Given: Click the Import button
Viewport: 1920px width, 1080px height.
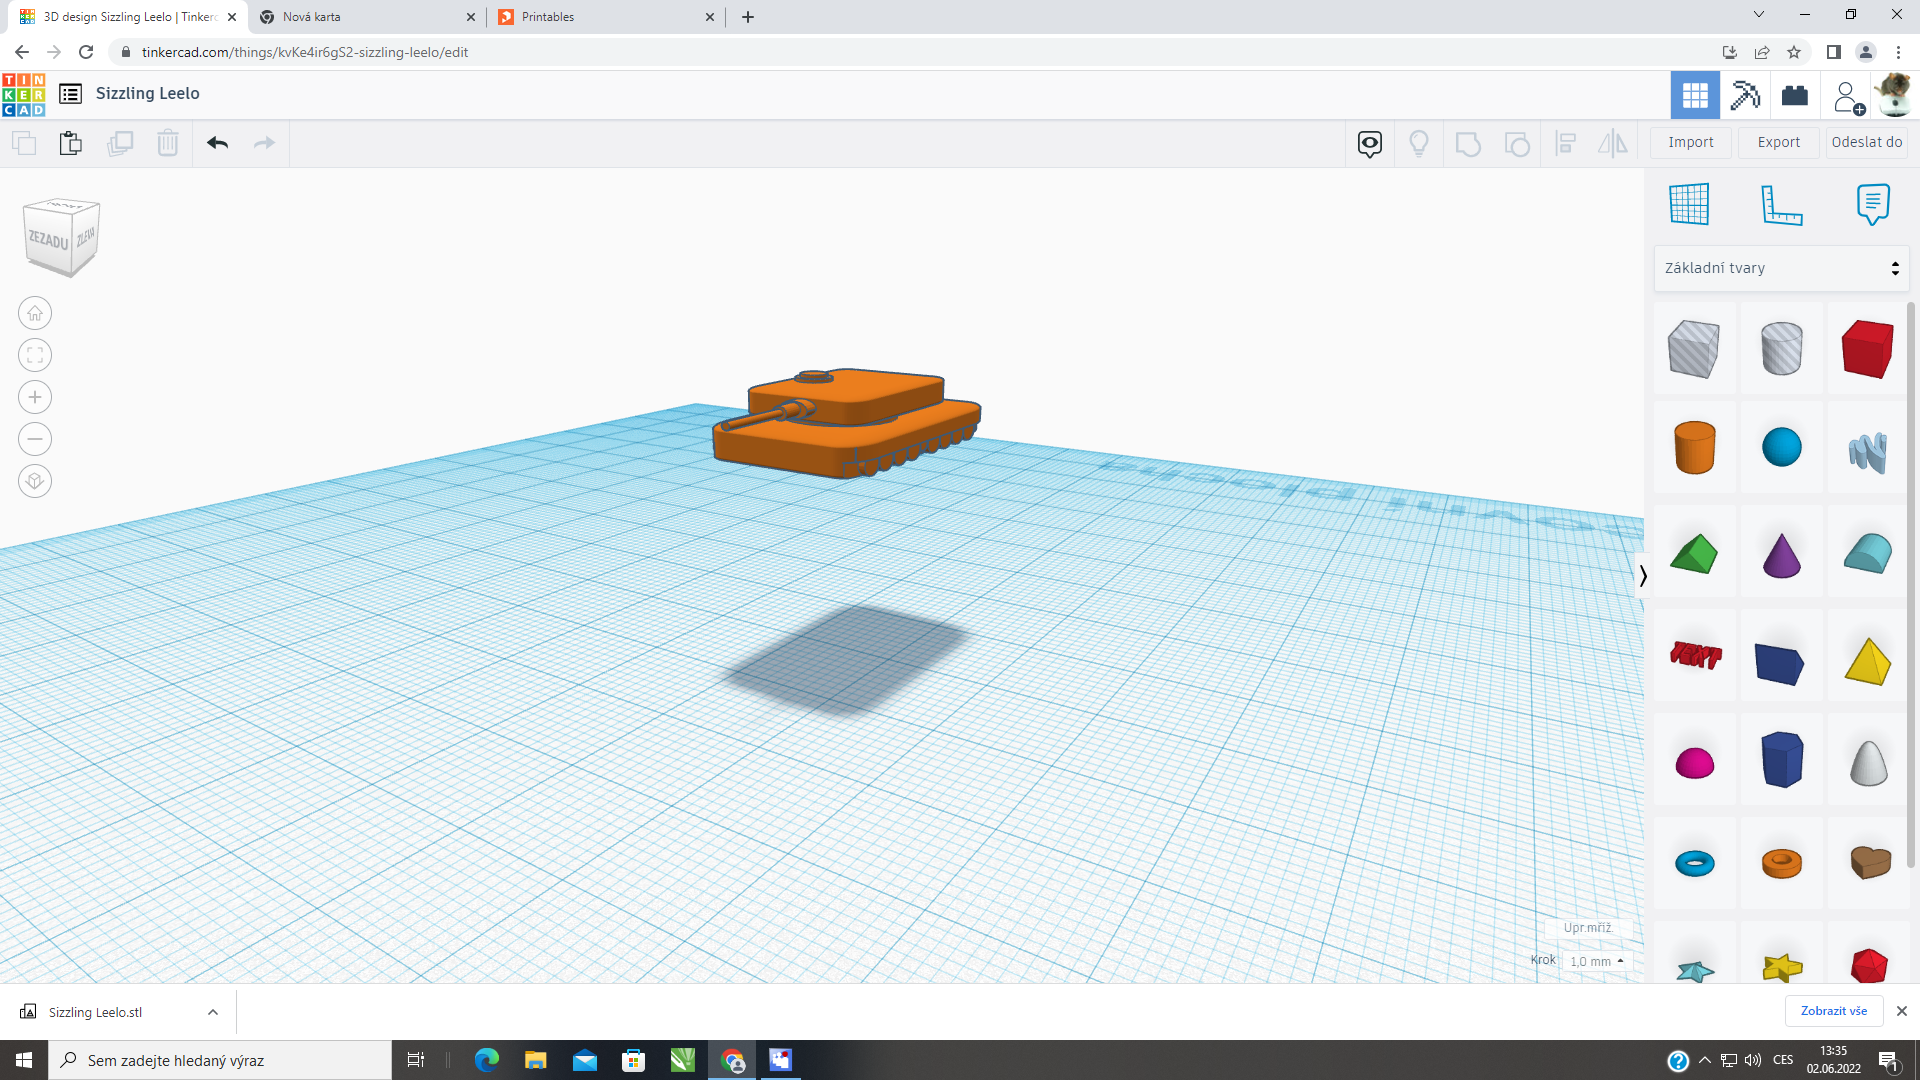Looking at the screenshot, I should coord(1691,142).
